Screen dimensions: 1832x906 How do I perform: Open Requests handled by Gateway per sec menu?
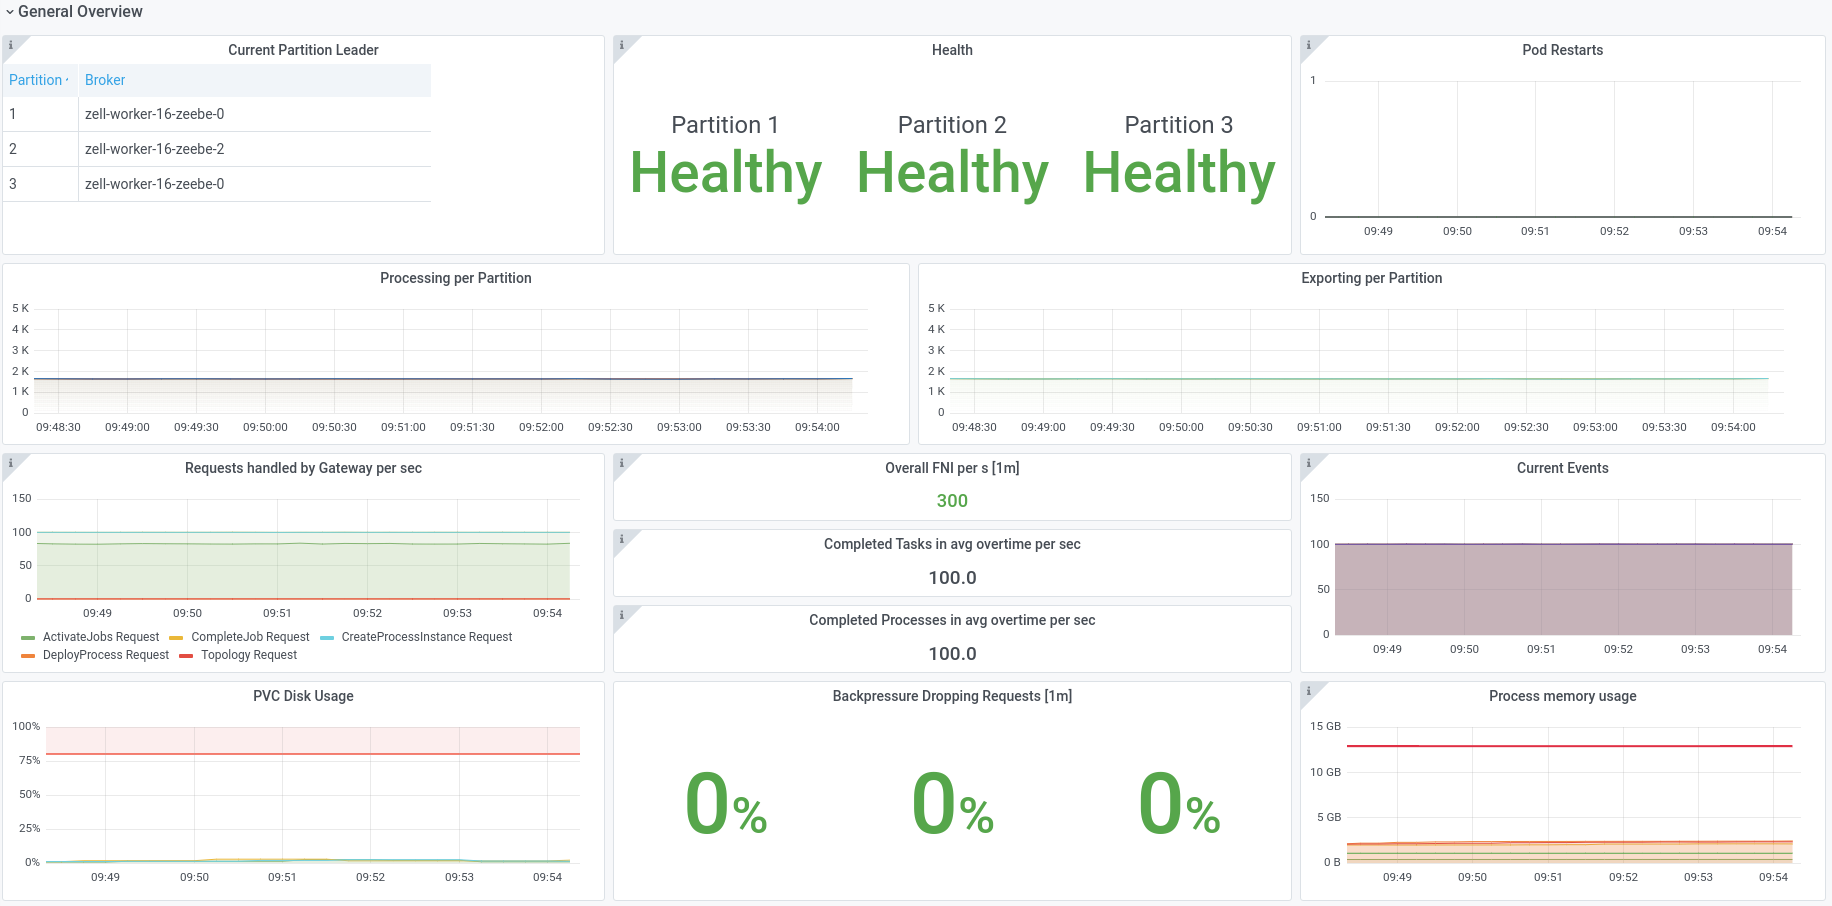coord(303,468)
